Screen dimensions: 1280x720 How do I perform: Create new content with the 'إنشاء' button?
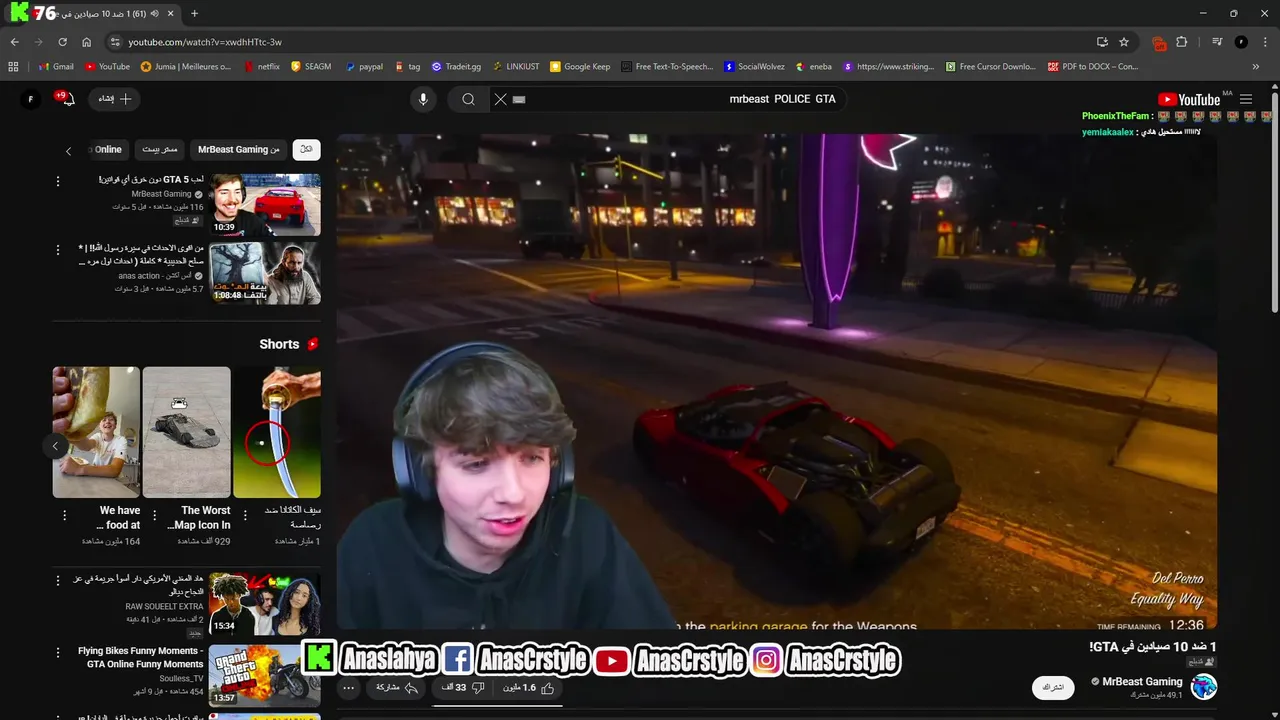click(114, 99)
